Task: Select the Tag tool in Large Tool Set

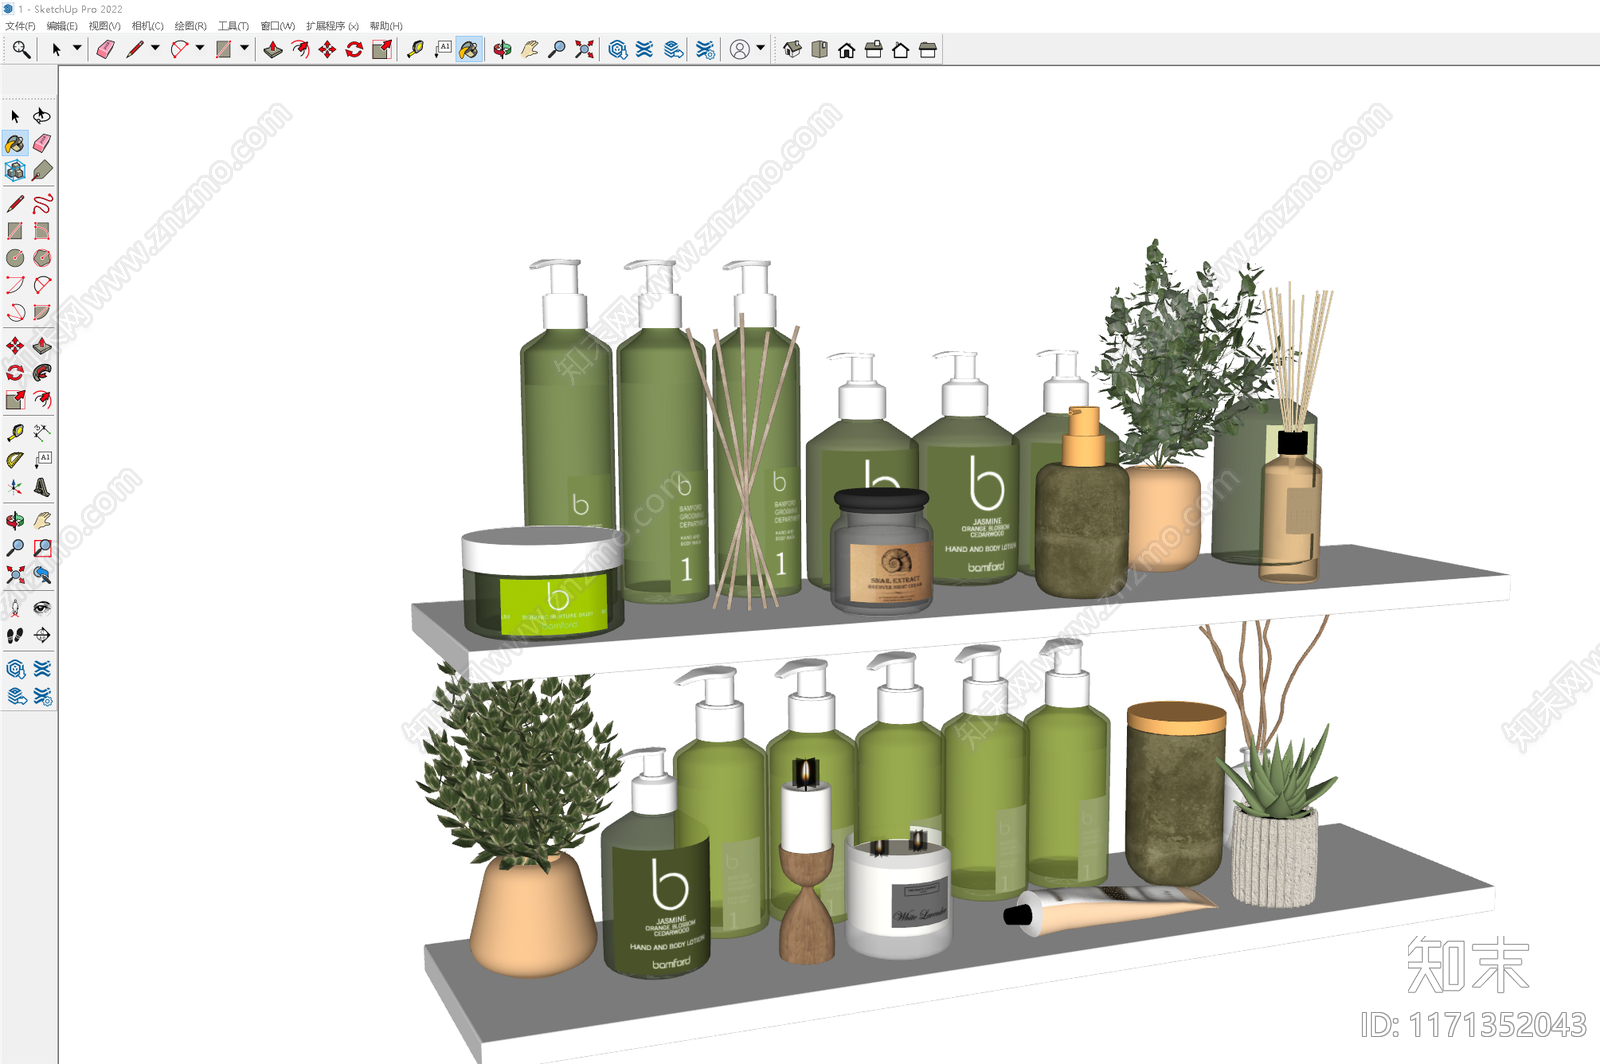Action: [42, 171]
